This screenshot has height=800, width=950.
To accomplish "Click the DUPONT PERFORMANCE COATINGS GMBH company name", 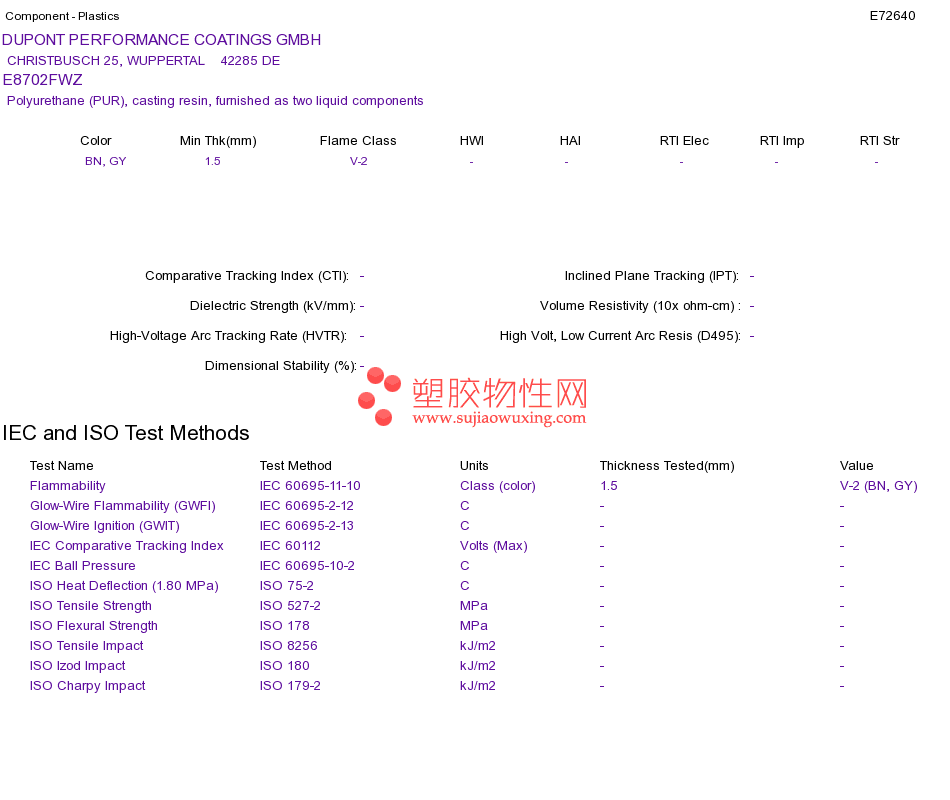I will point(162,40).
